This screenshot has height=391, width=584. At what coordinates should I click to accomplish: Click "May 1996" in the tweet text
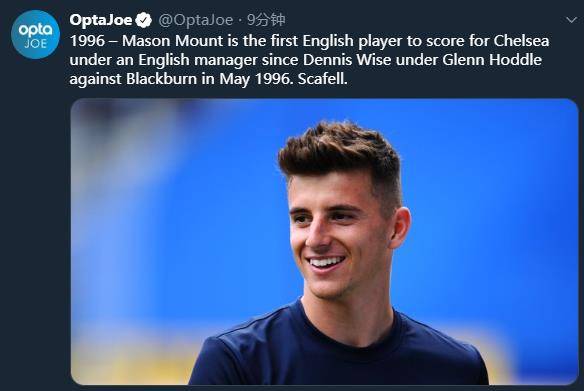click(256, 79)
